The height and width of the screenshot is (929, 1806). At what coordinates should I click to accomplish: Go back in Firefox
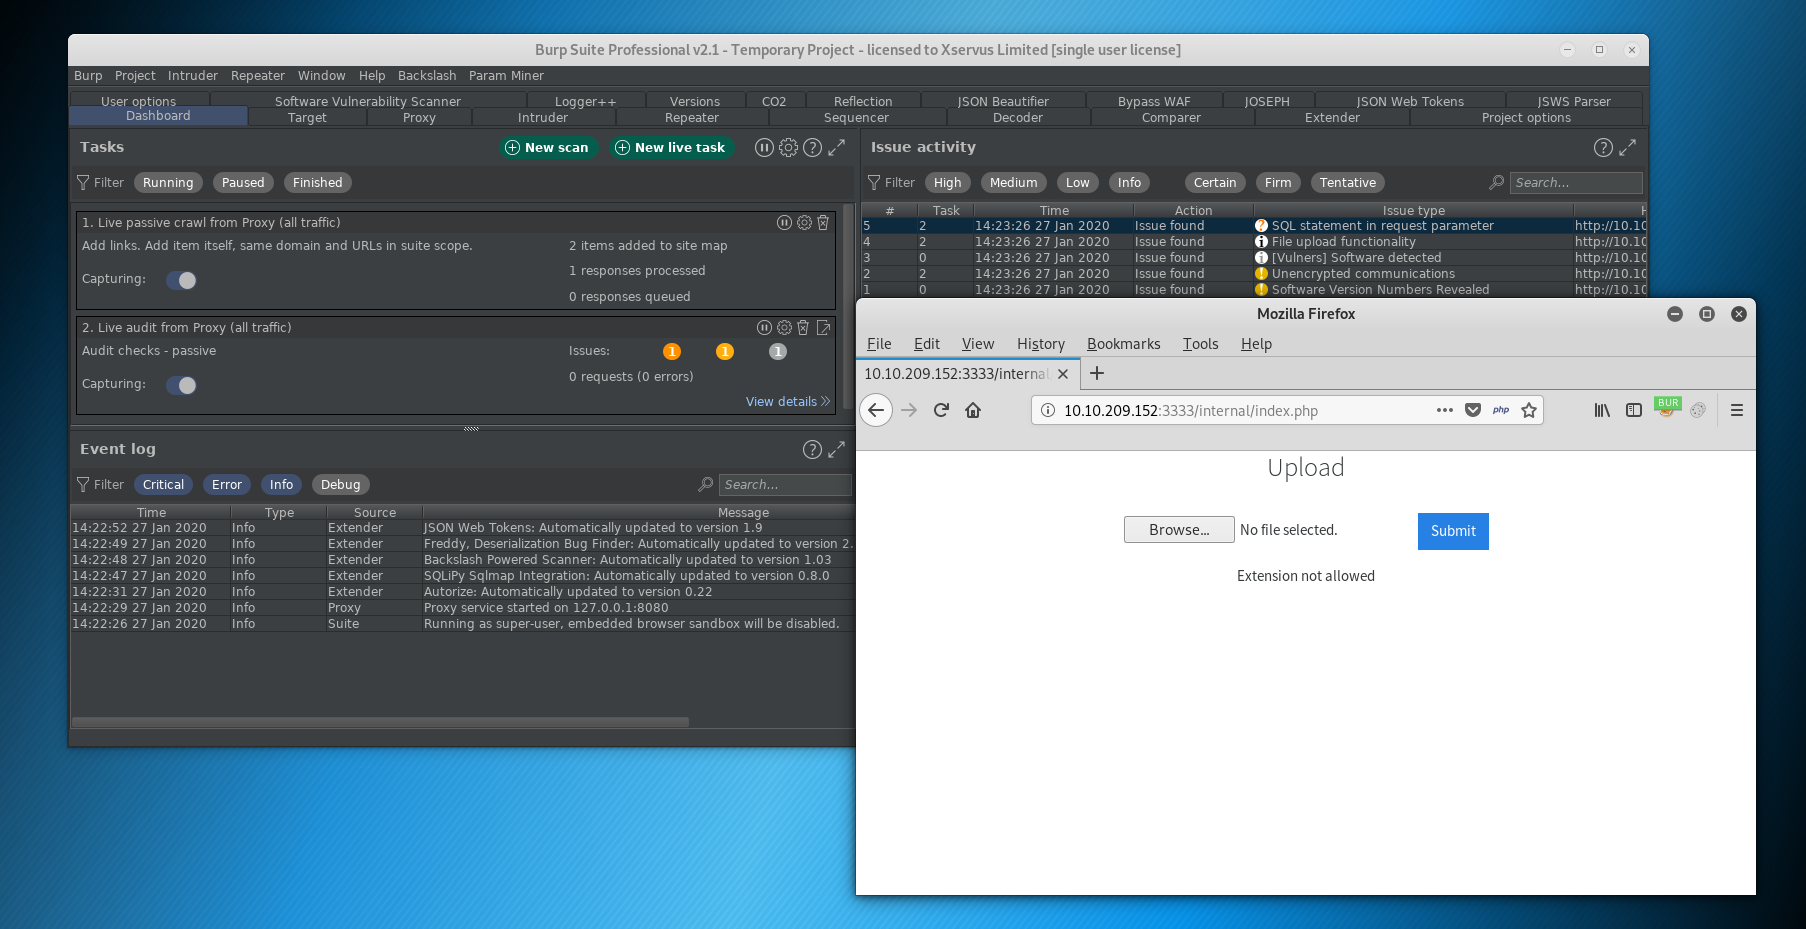[x=876, y=410]
